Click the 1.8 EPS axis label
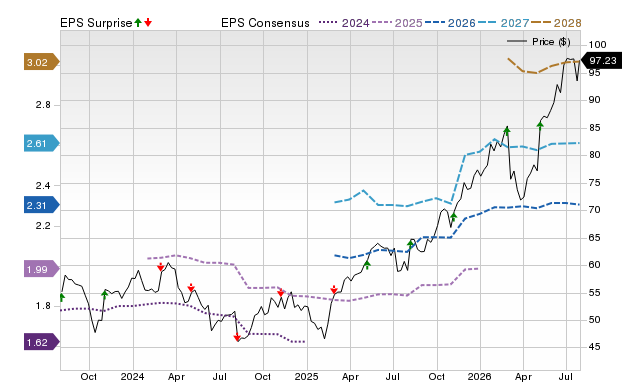The height and width of the screenshot is (382, 640). (43, 306)
